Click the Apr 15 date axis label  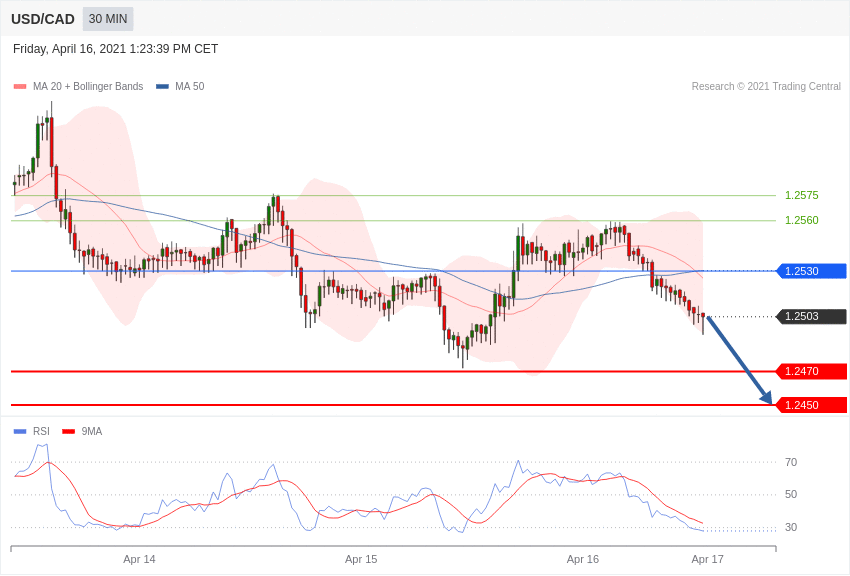pyautogui.click(x=361, y=559)
